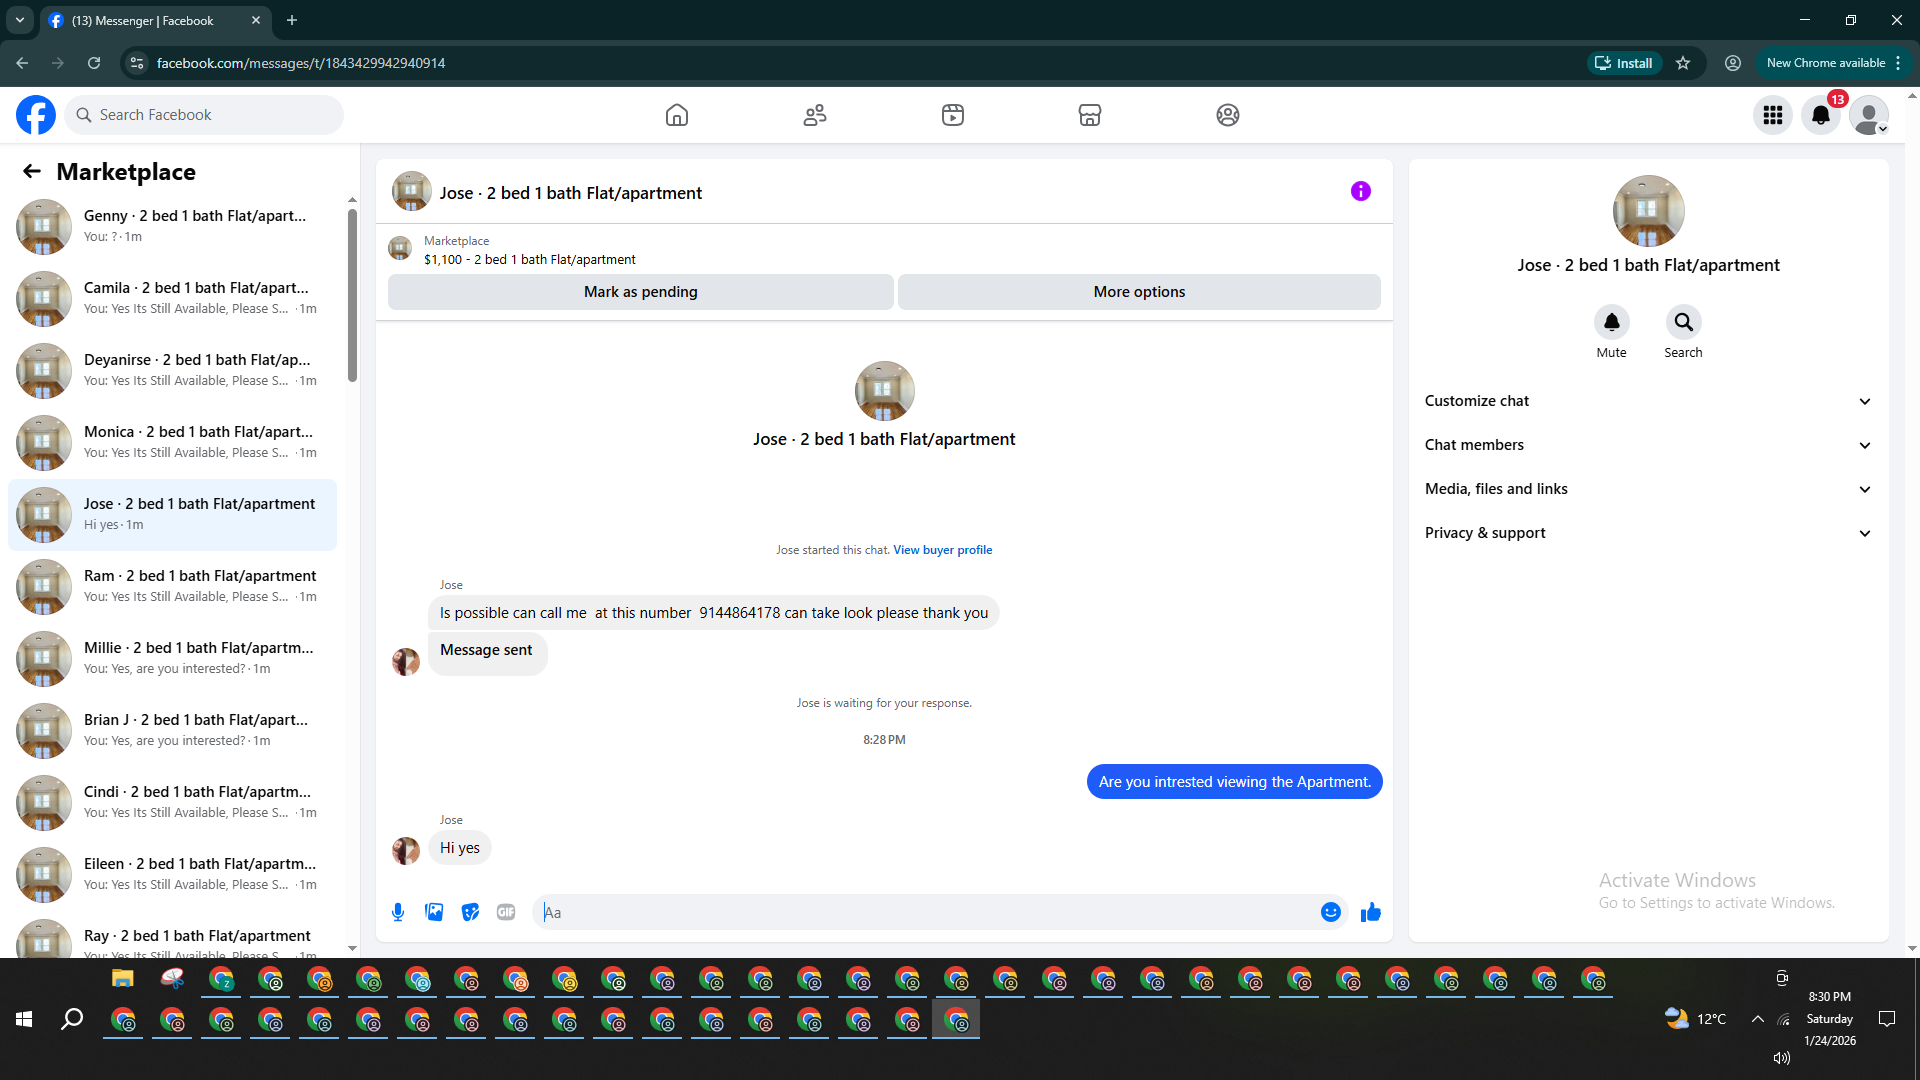Attach a photo using the image icon

tap(434, 912)
